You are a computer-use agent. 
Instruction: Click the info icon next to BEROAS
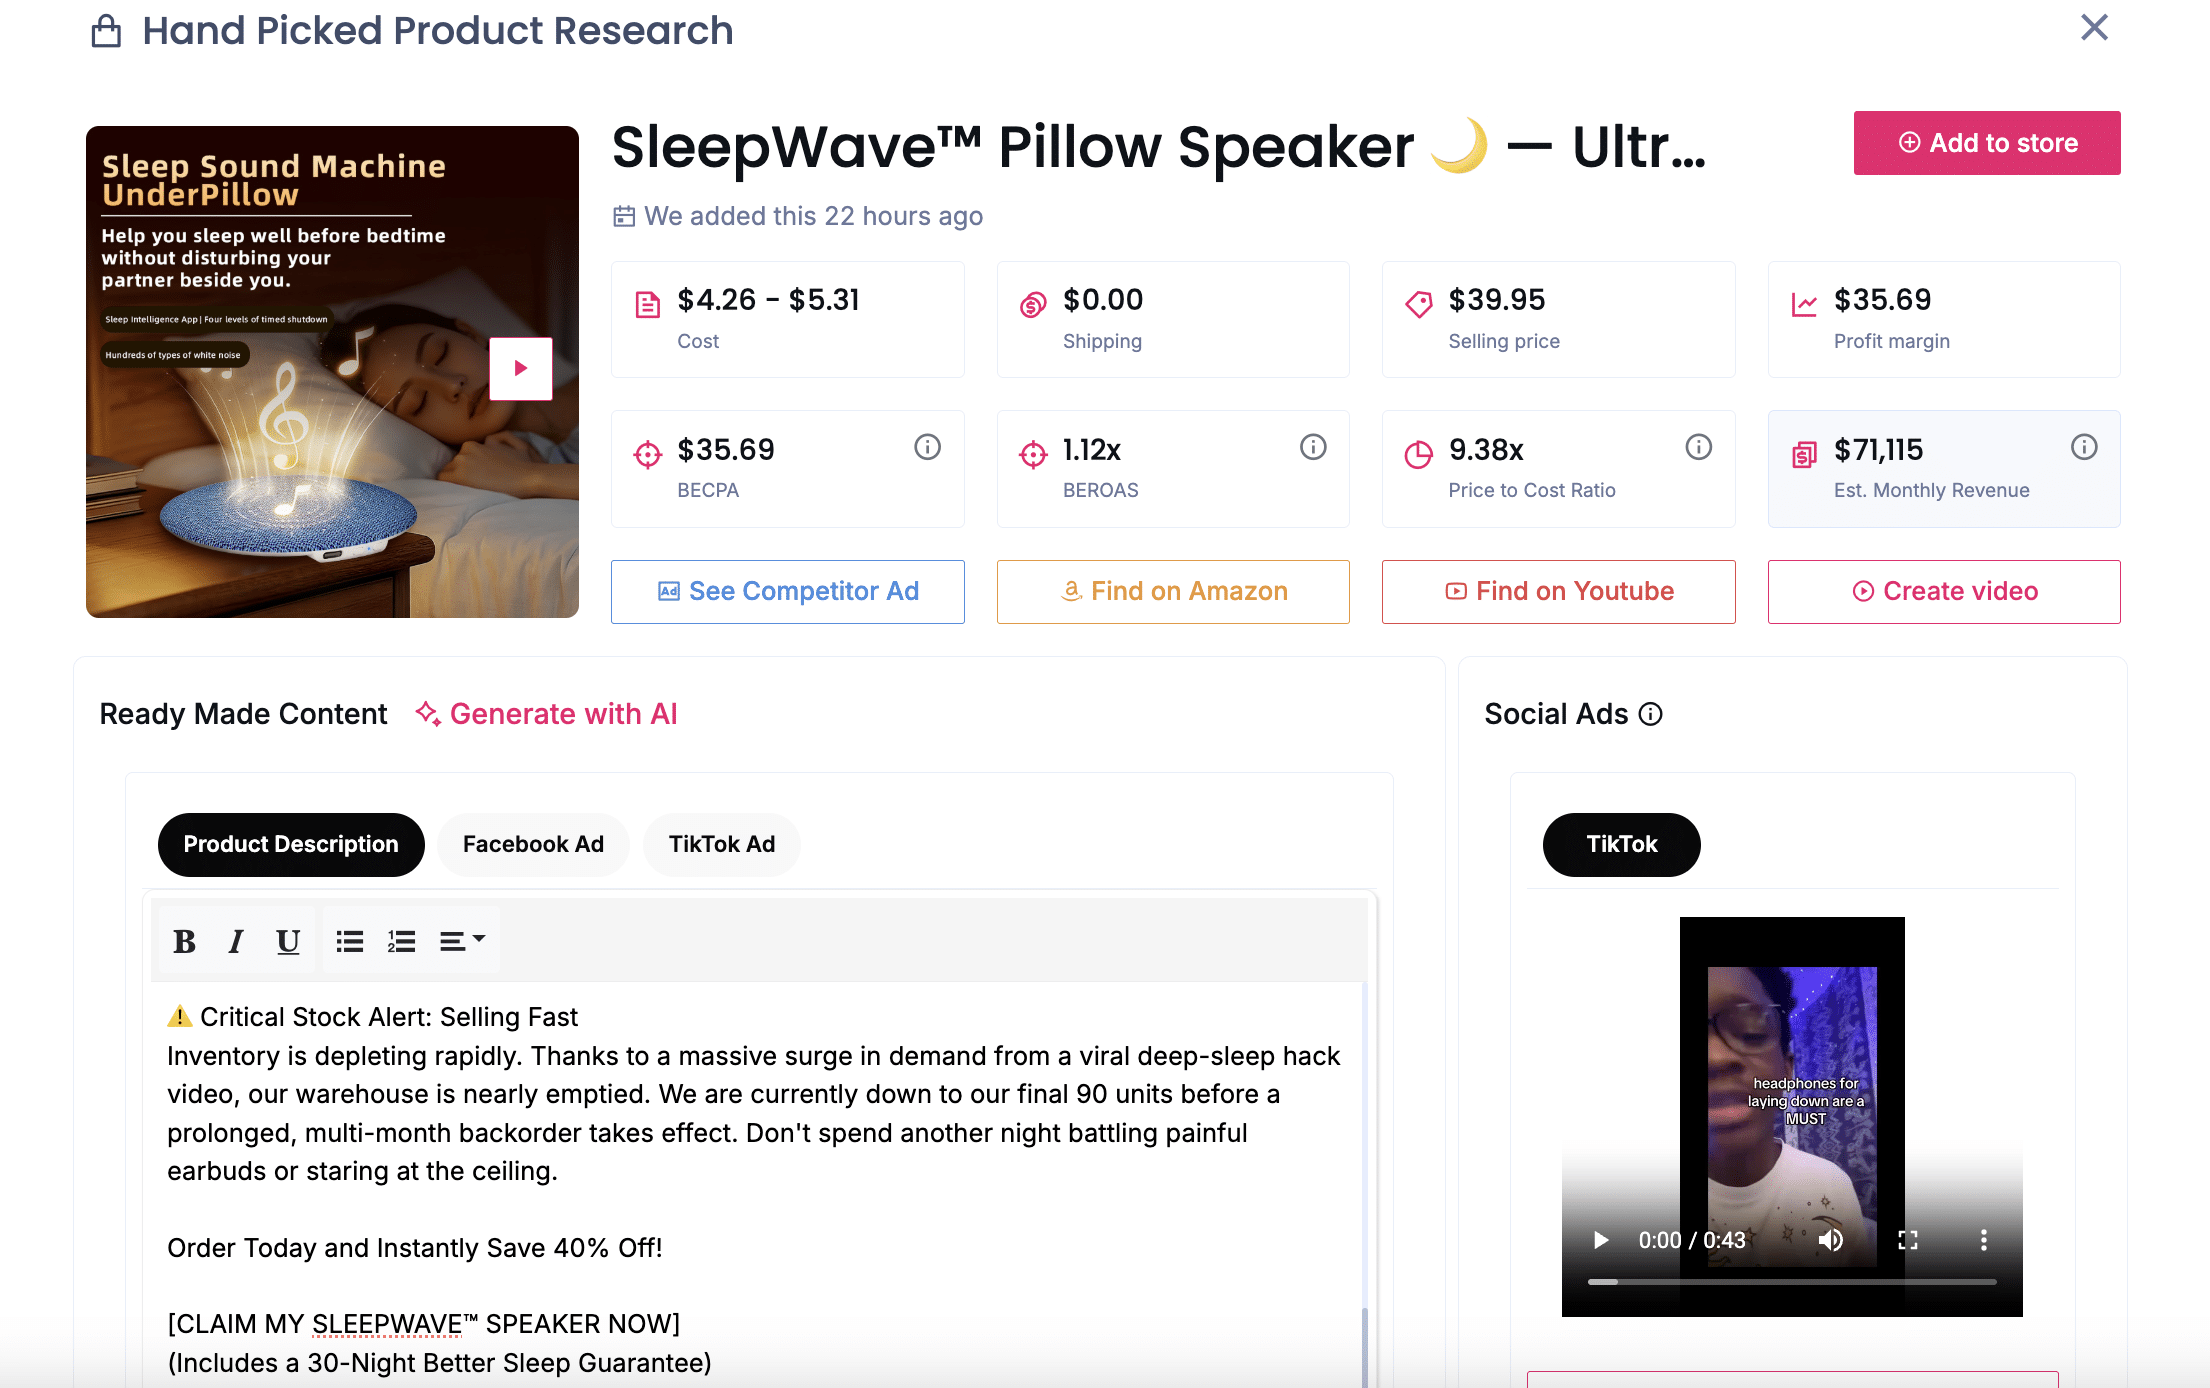tap(1313, 447)
